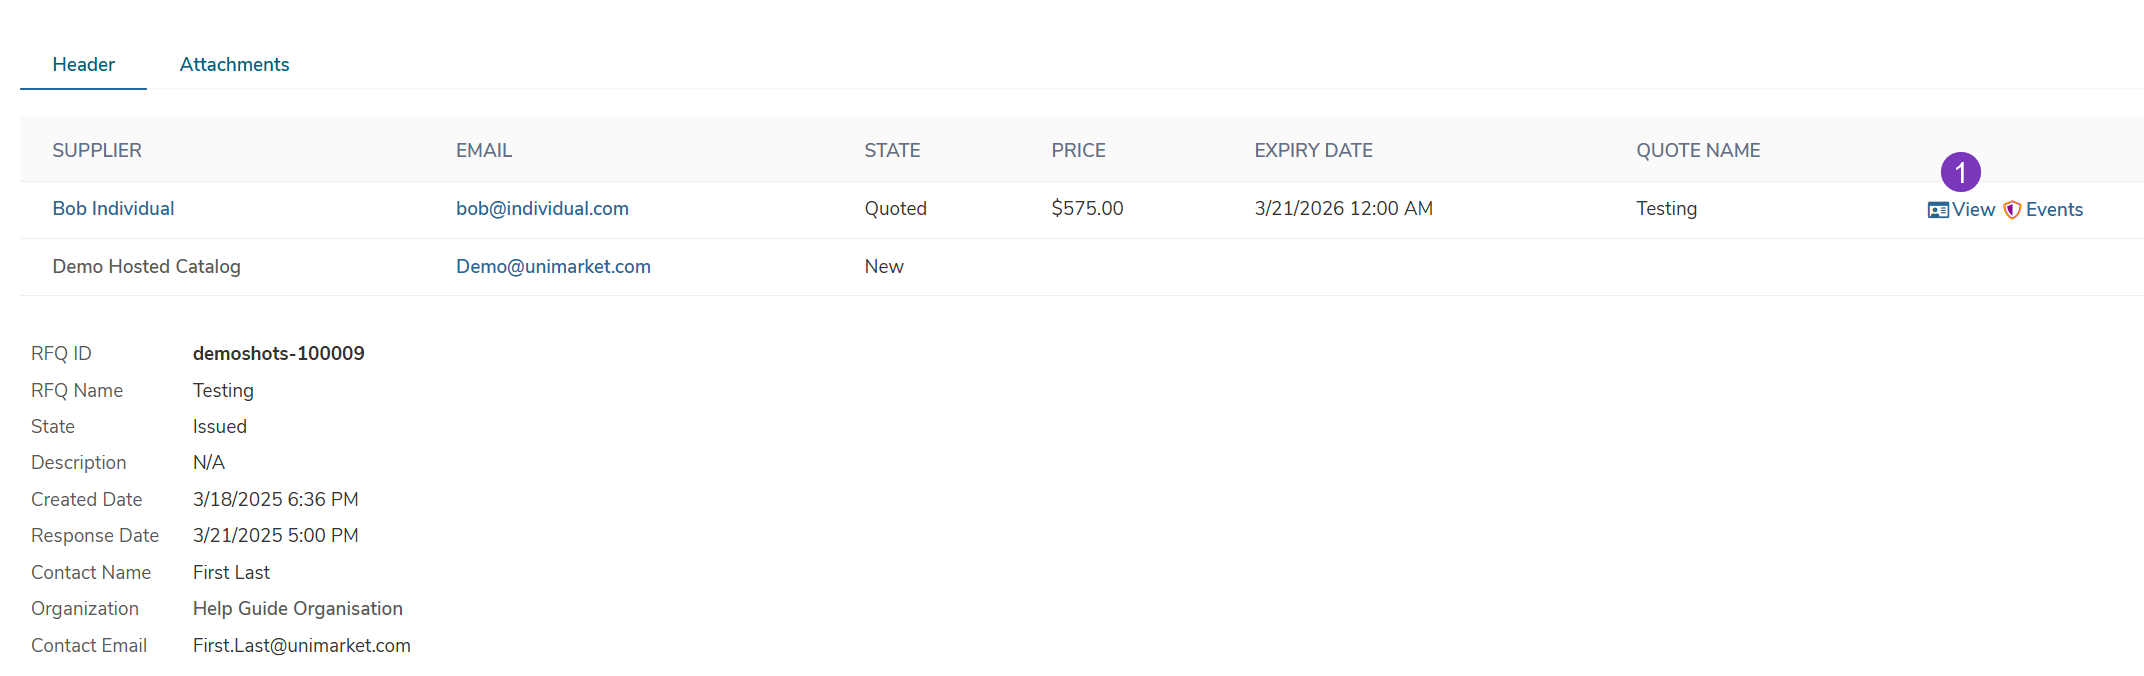
Task: Click the Demo Hosted Catalog supplier row
Action: pos(146,267)
